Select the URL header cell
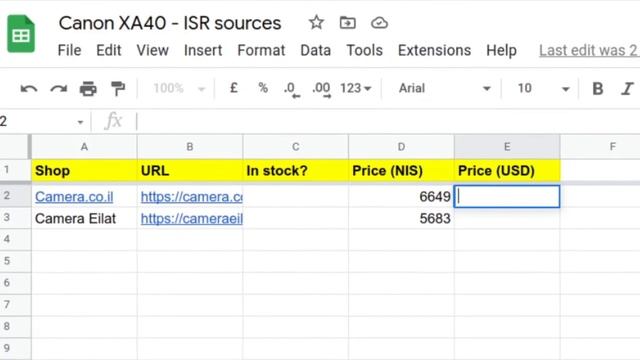Screen dimensions: 640x360 tap(190, 170)
